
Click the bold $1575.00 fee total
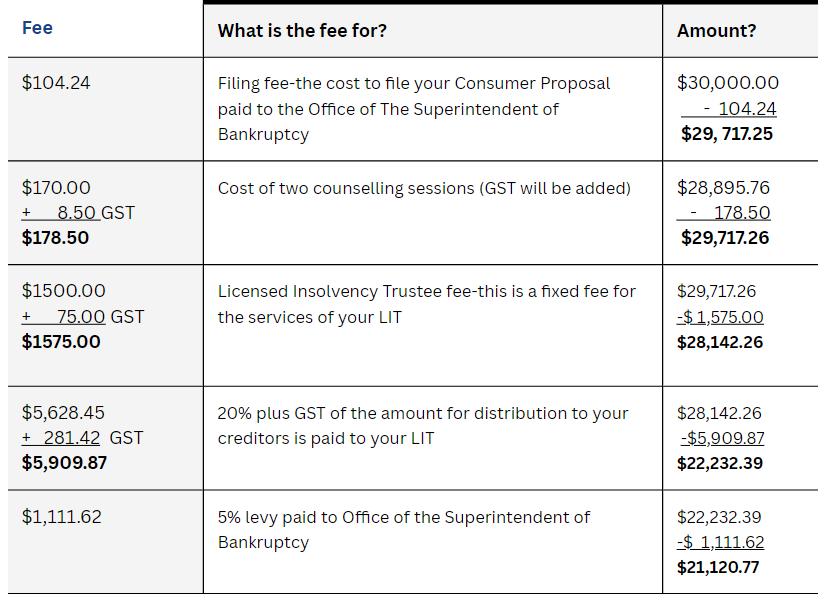tap(61, 341)
